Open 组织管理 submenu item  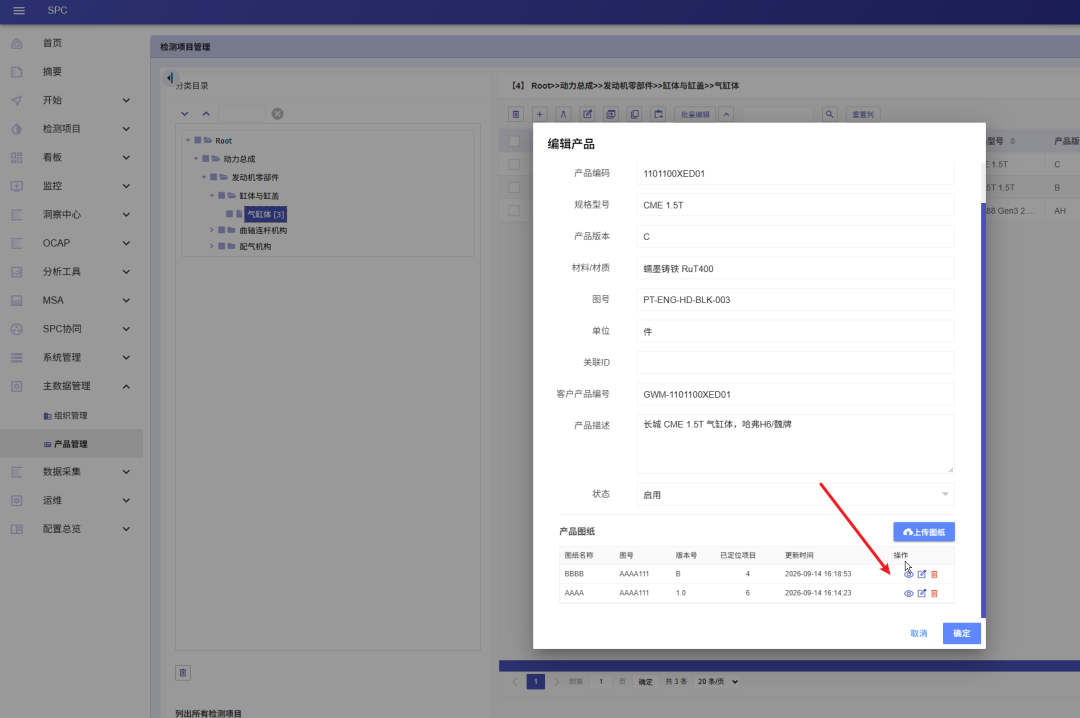(71, 416)
